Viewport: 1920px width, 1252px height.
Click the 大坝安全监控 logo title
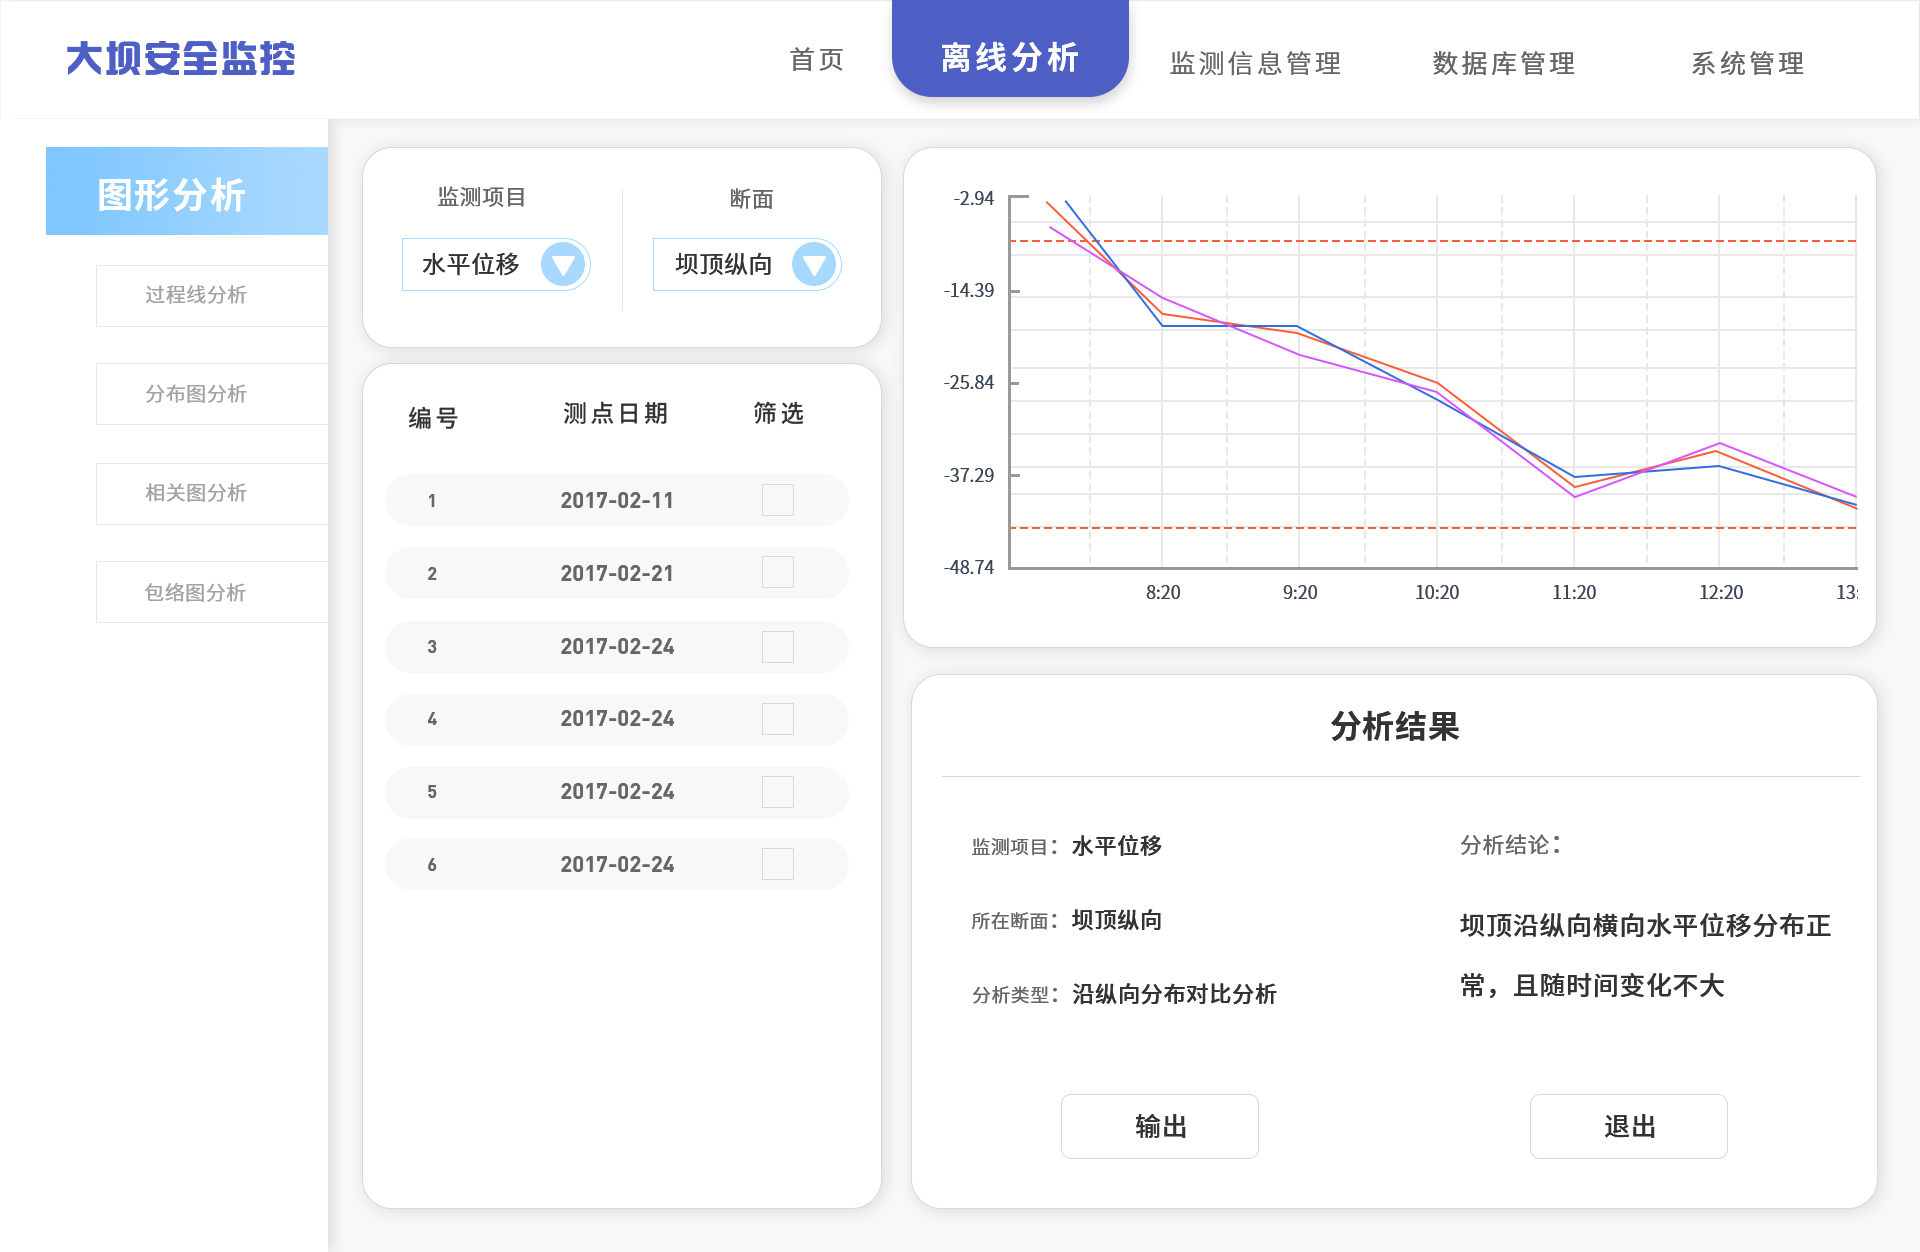click(x=180, y=58)
